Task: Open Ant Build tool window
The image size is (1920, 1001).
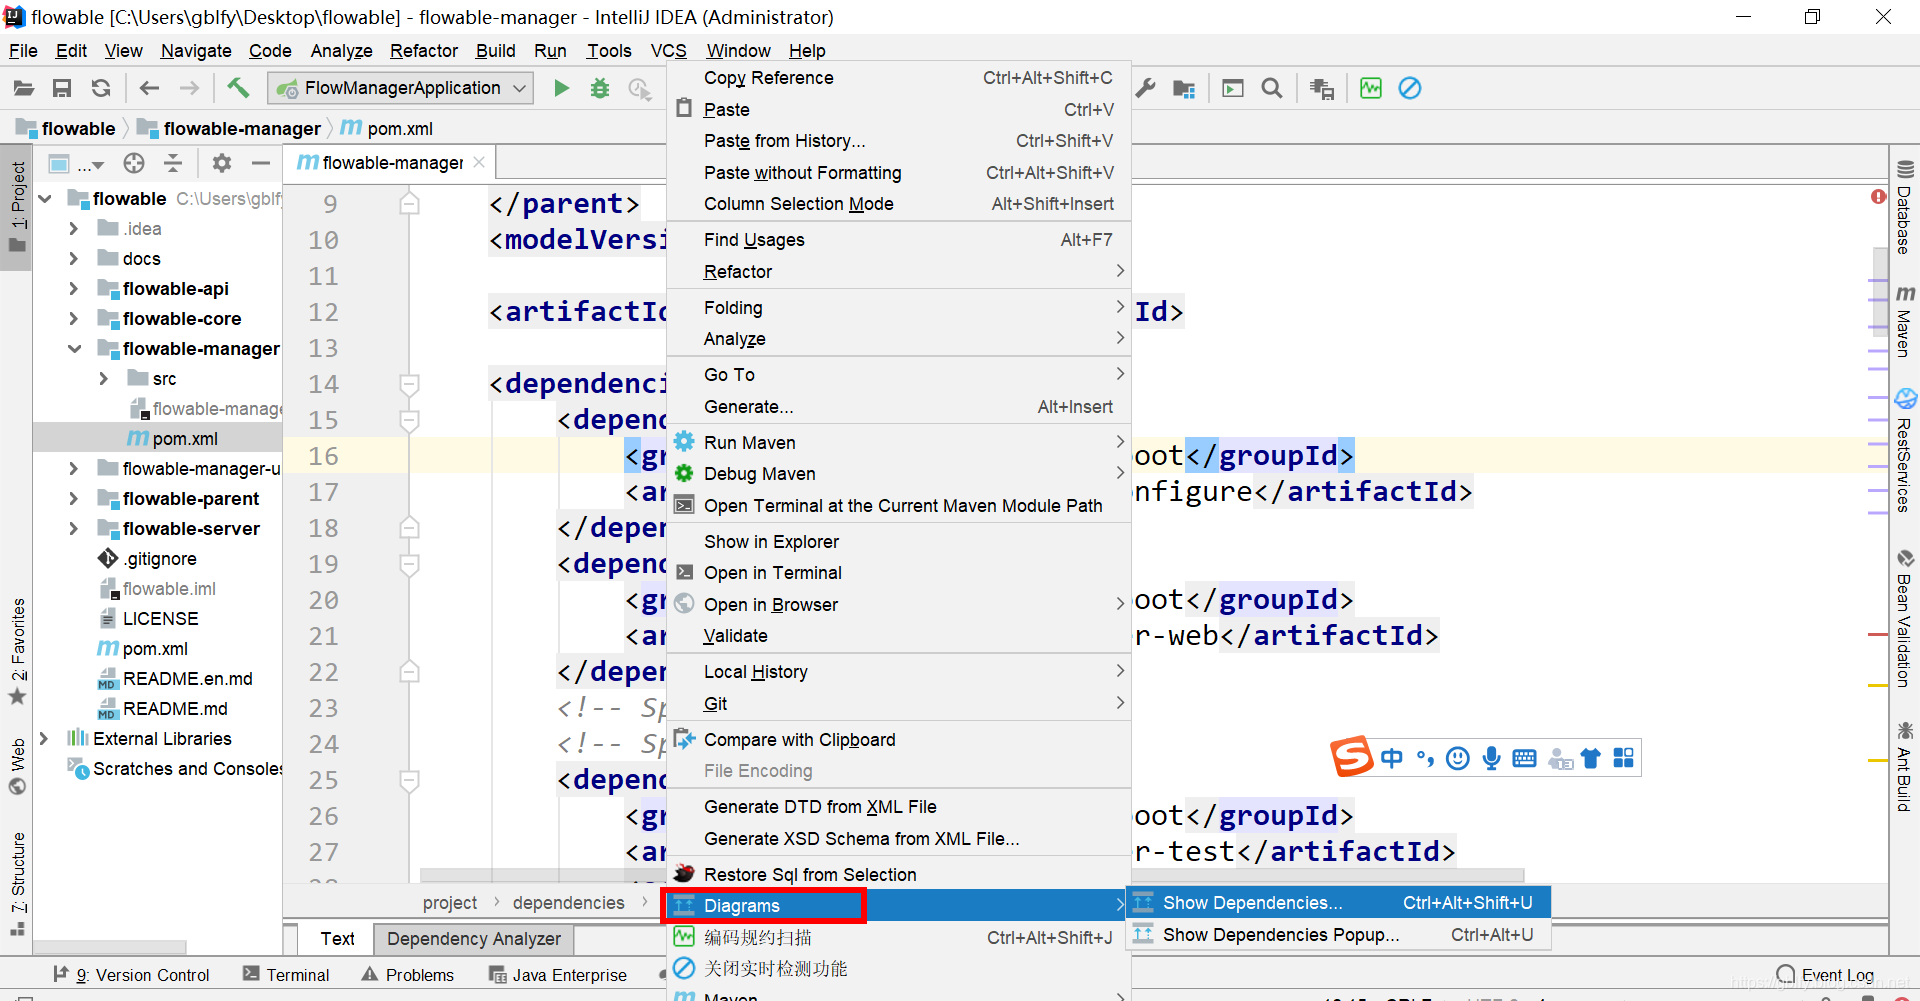Action: (1905, 766)
